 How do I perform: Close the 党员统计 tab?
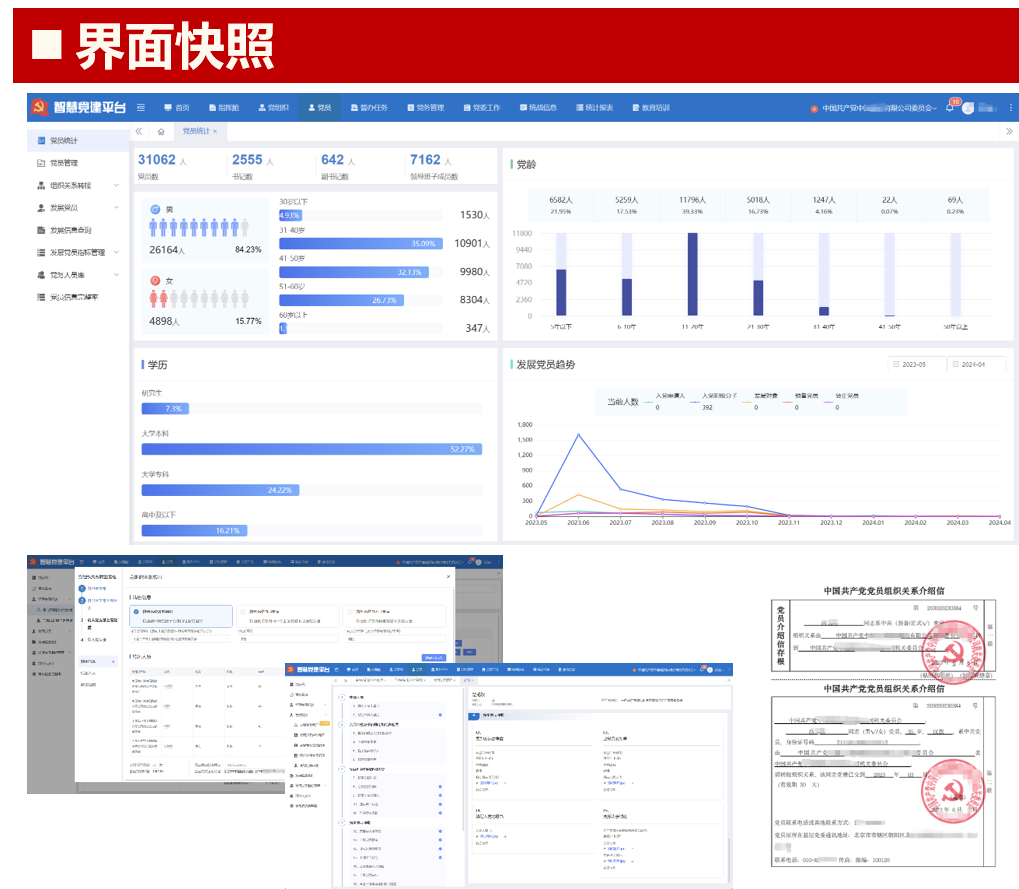click(215, 131)
